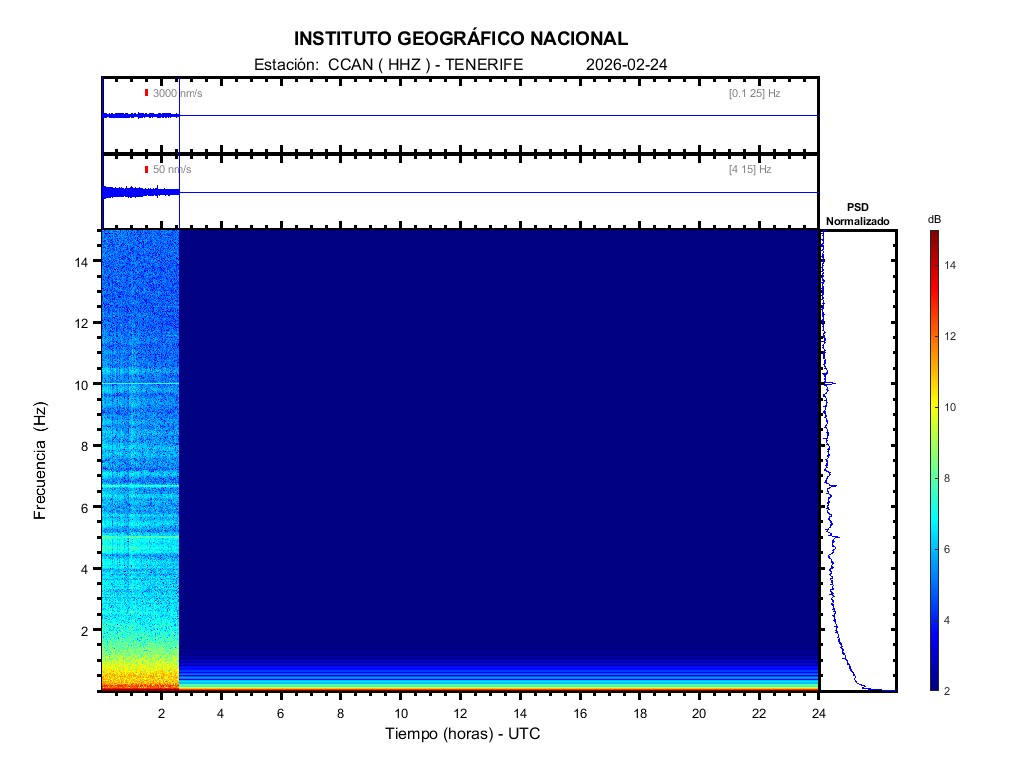This screenshot has height=768, width=1024.
Task: Click the dB unit label above the colorbar
Action: coord(933,219)
